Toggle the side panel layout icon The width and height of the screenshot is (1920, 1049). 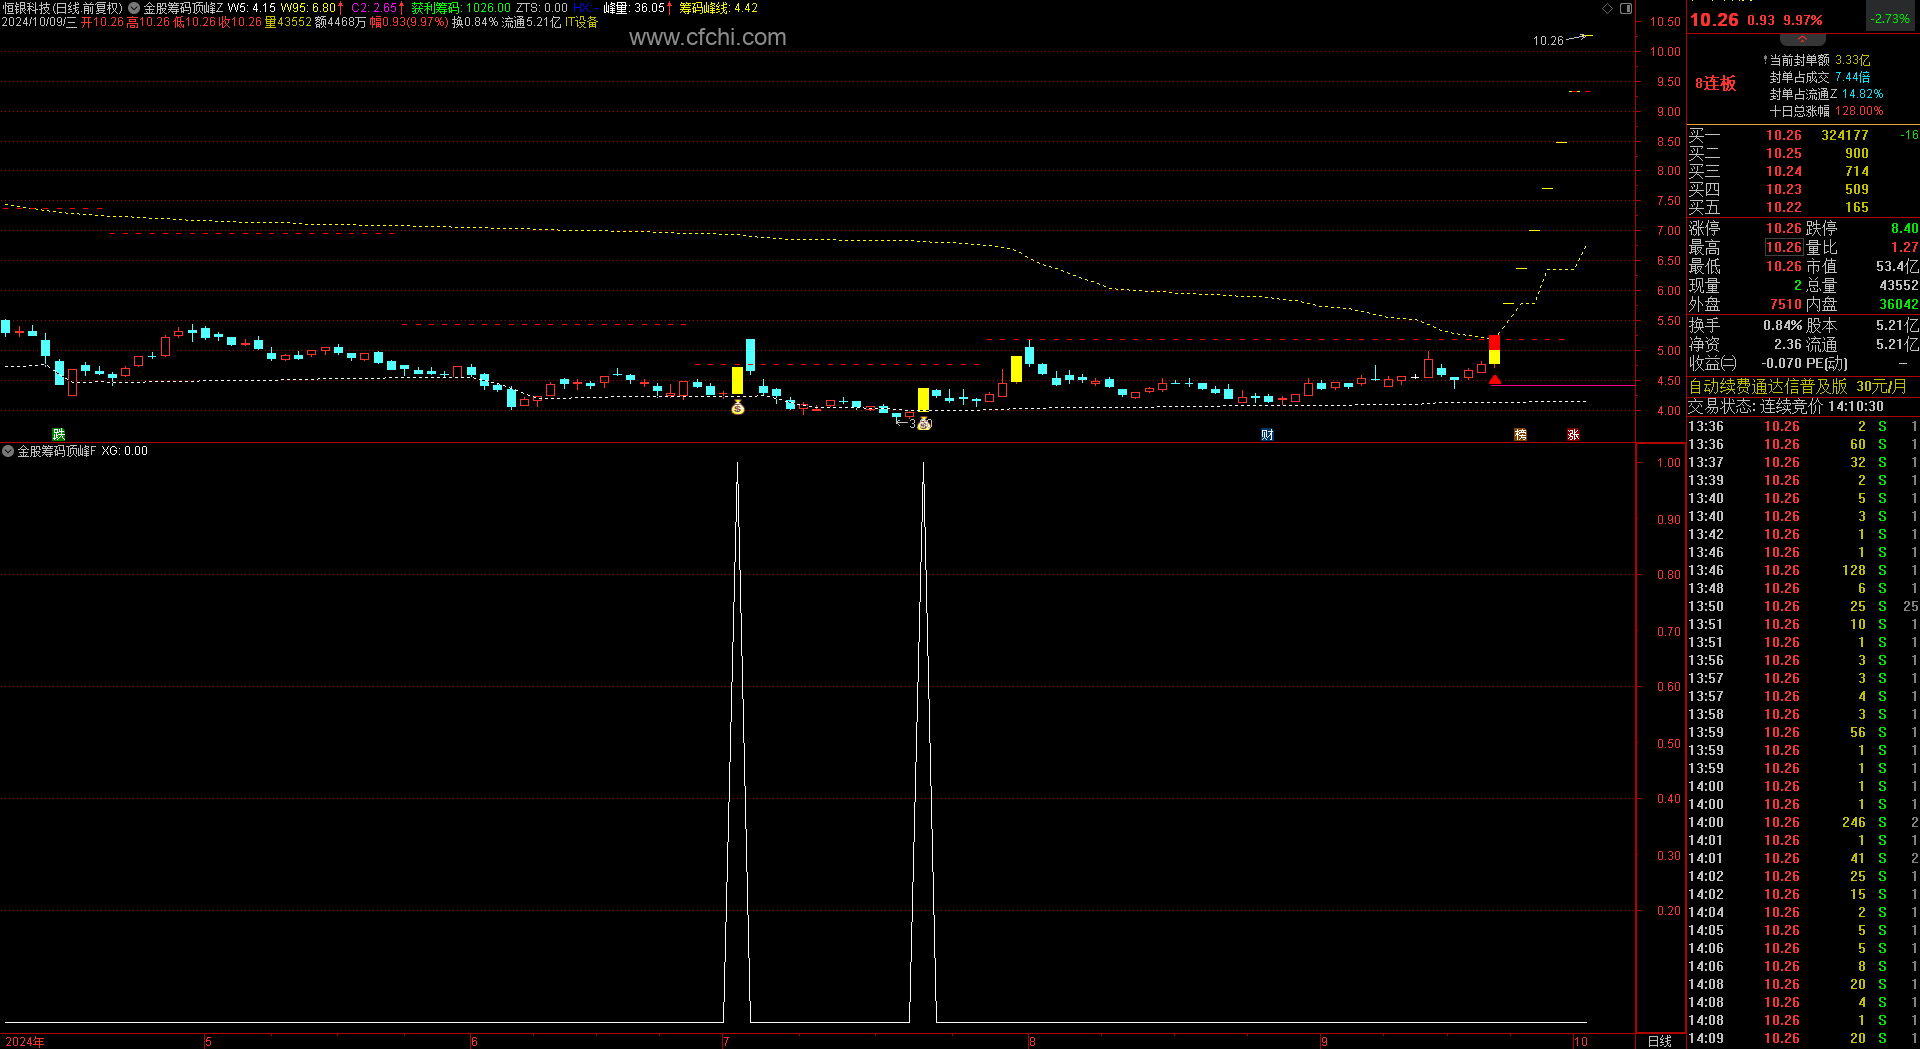tap(1626, 8)
